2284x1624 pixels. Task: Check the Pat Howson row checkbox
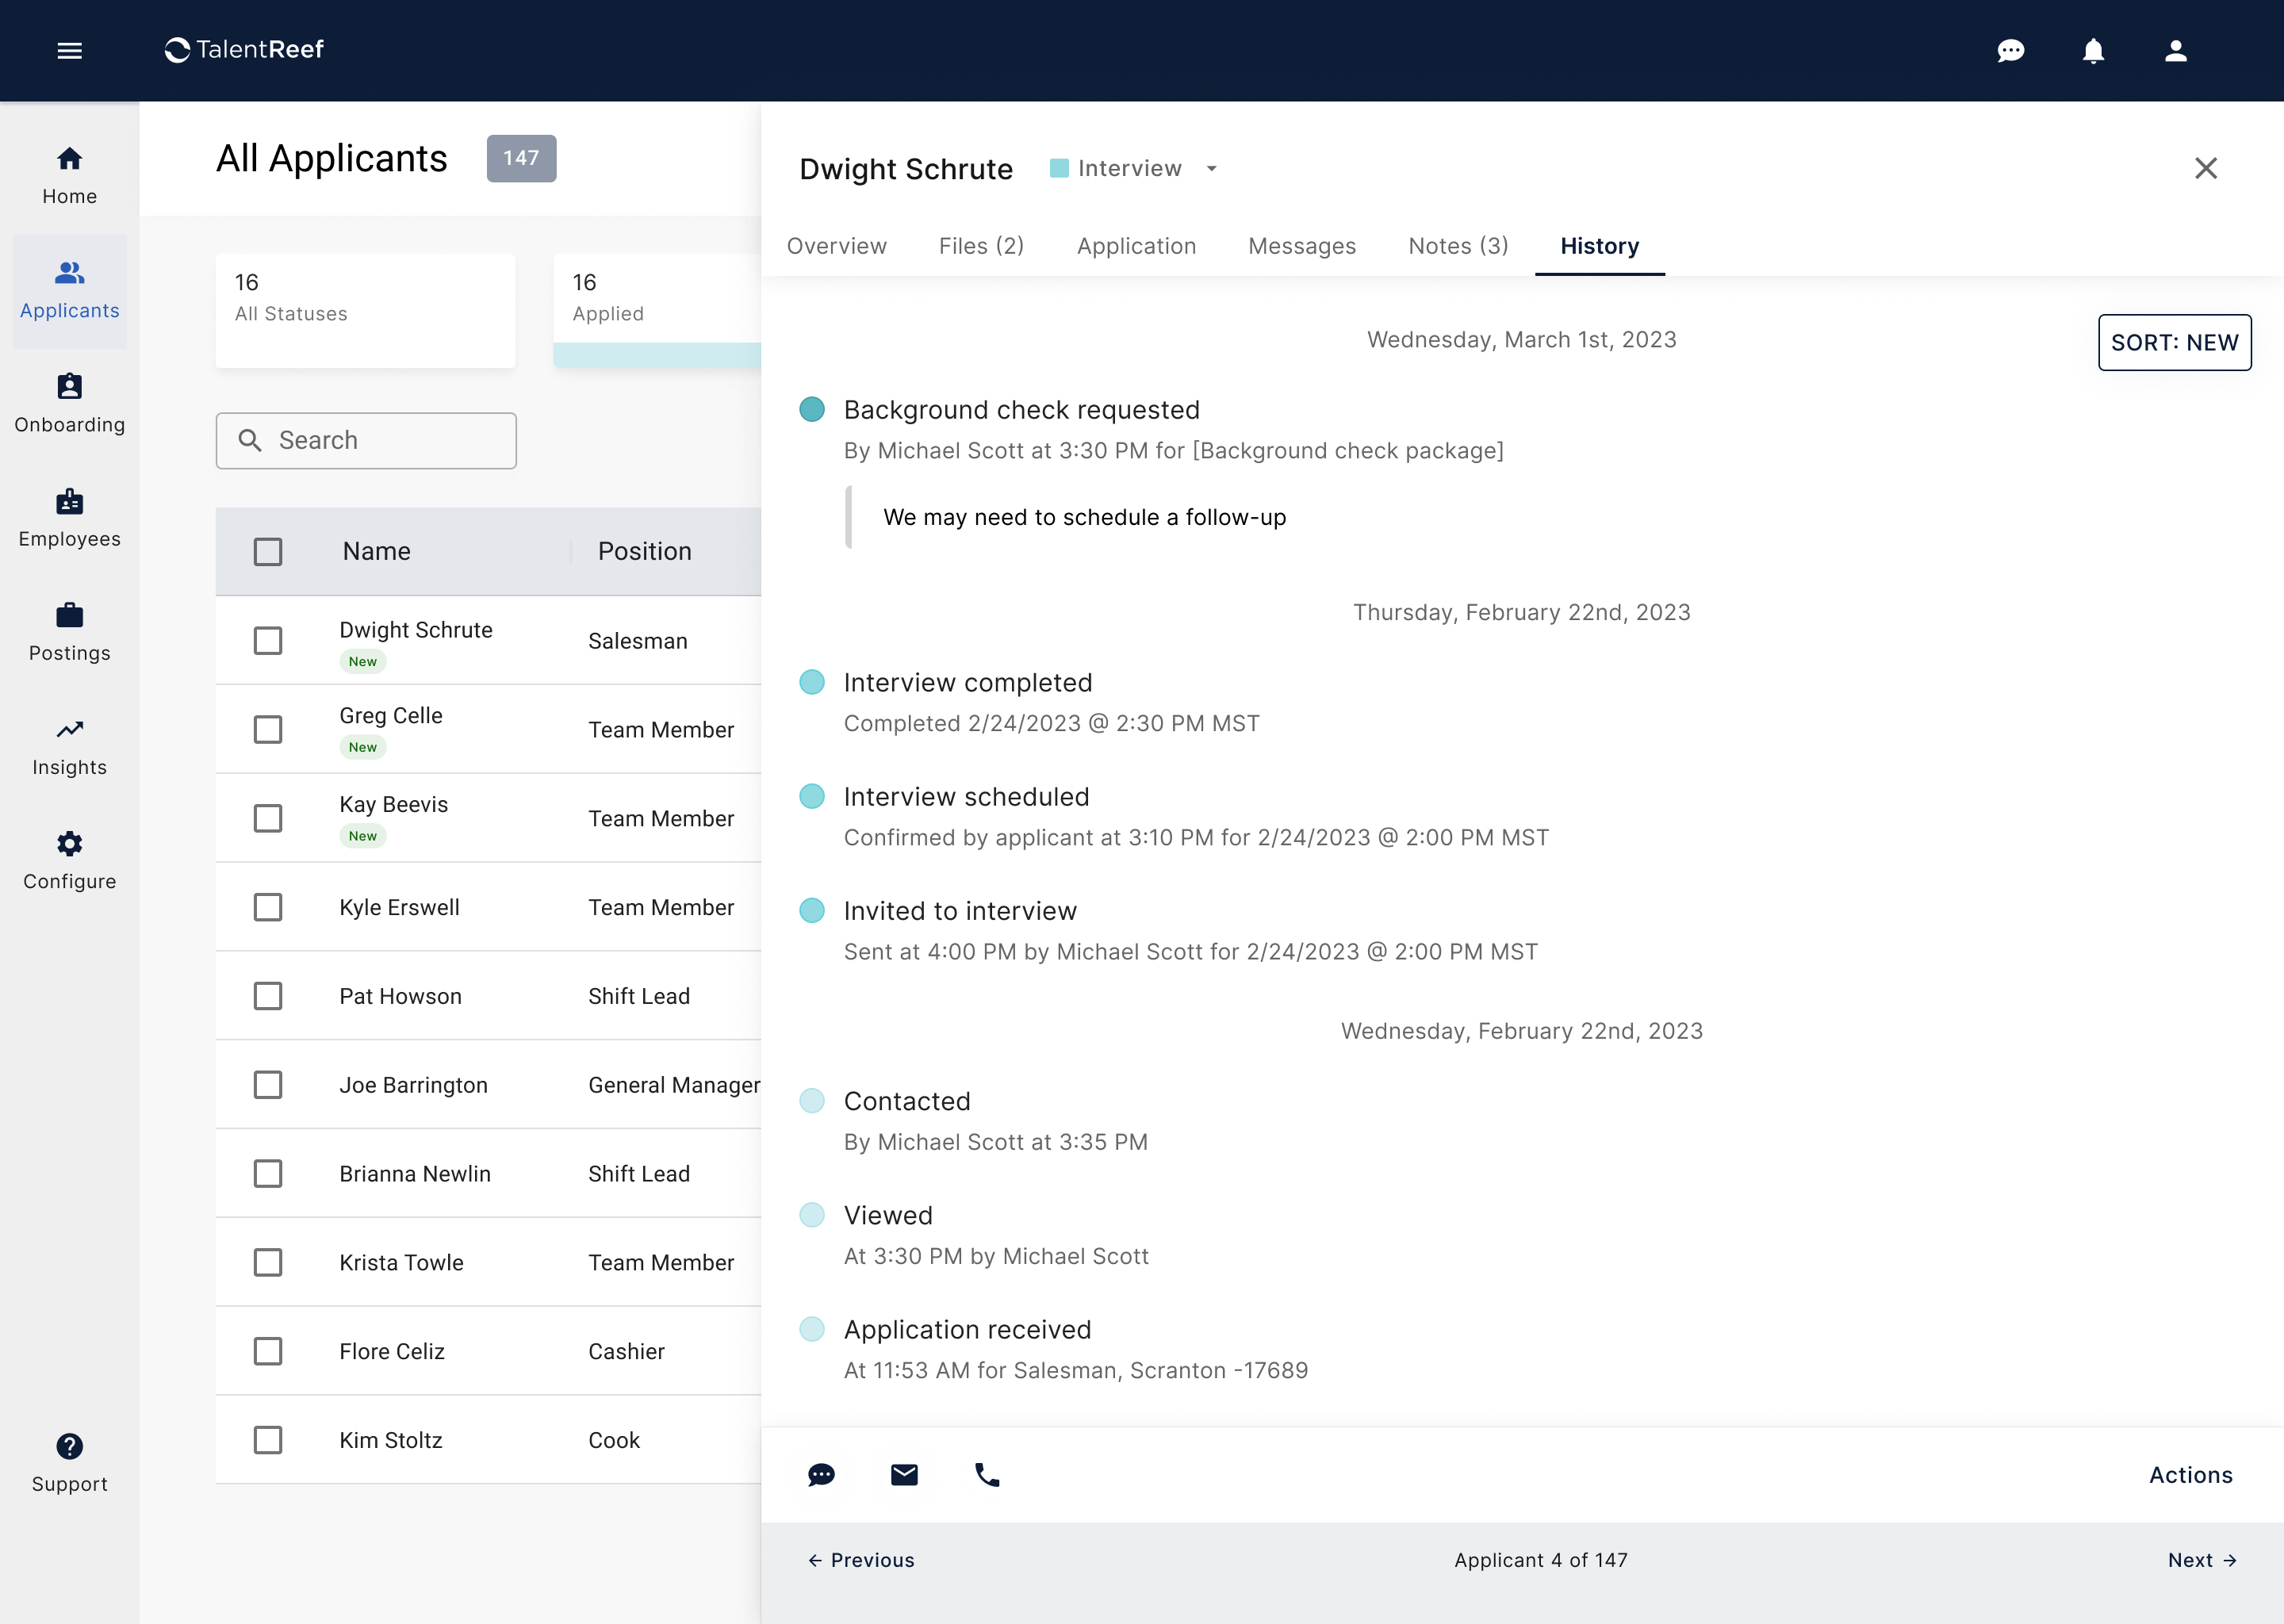point(268,996)
